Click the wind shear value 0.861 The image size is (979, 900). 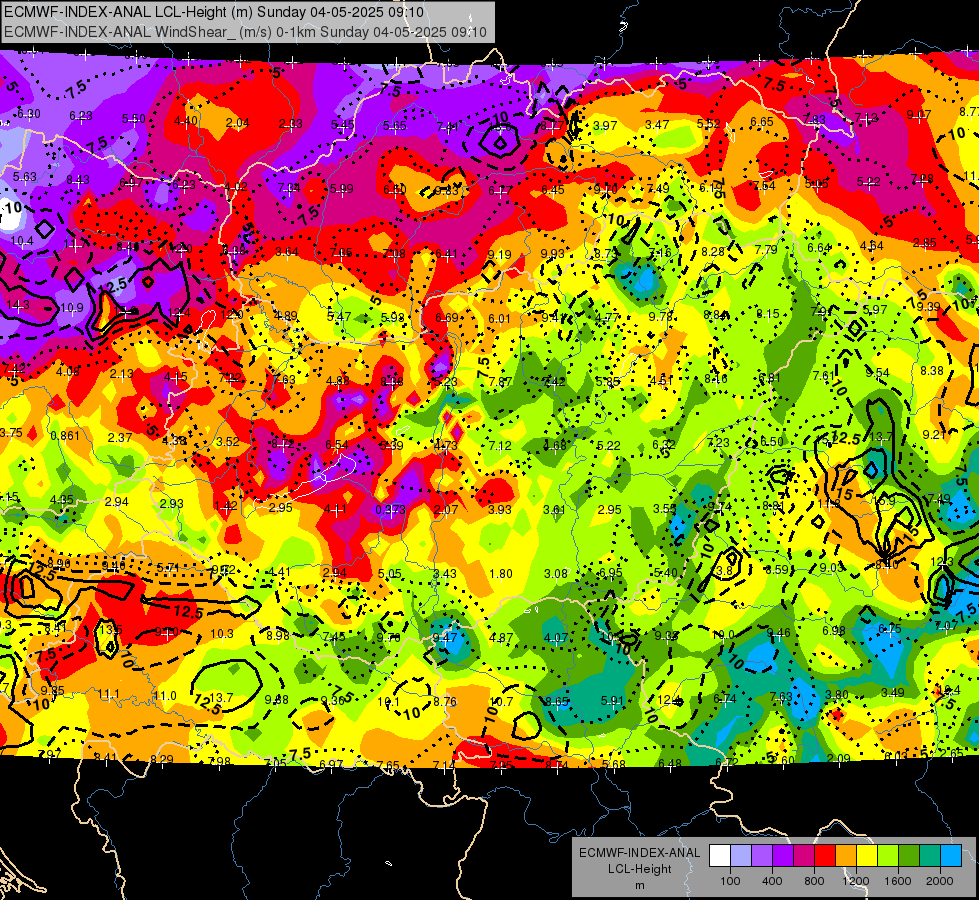click(65, 436)
